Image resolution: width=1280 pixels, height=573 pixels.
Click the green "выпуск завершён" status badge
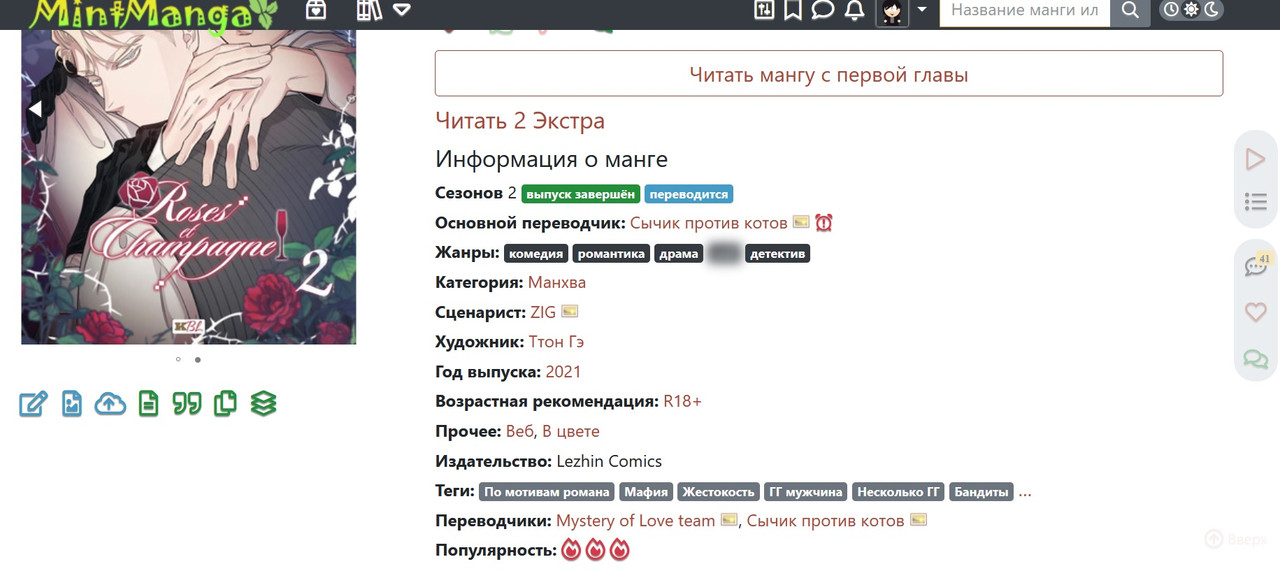point(580,194)
